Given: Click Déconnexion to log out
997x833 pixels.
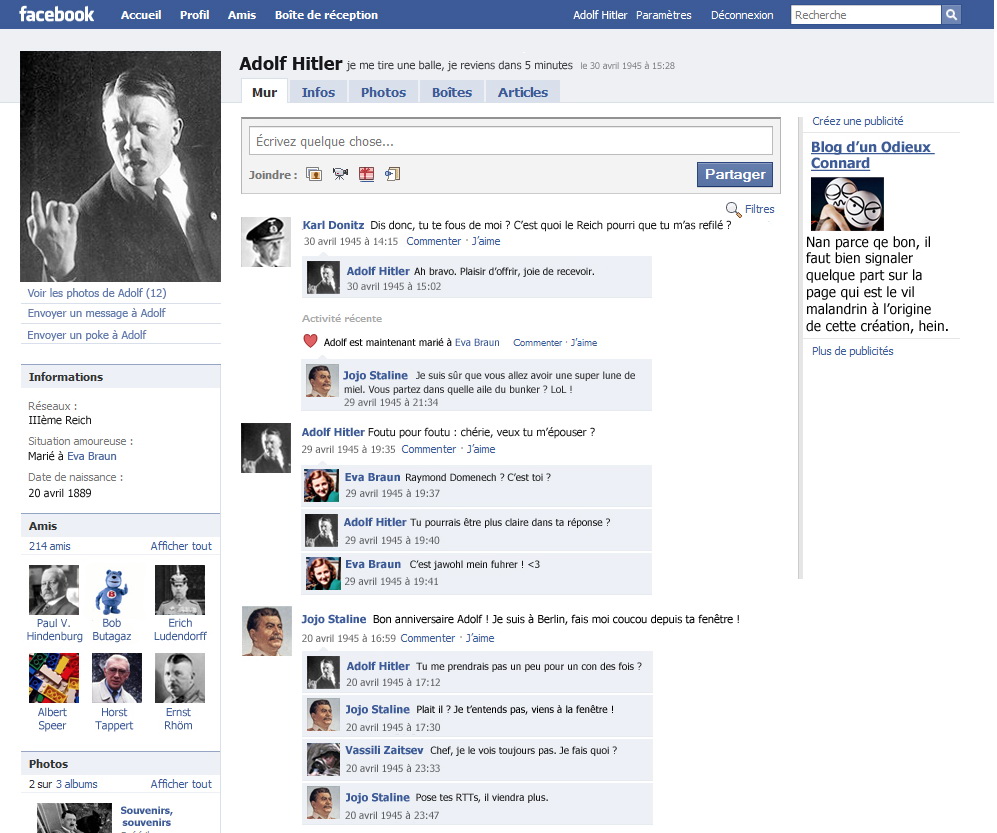Looking at the screenshot, I should (x=742, y=15).
